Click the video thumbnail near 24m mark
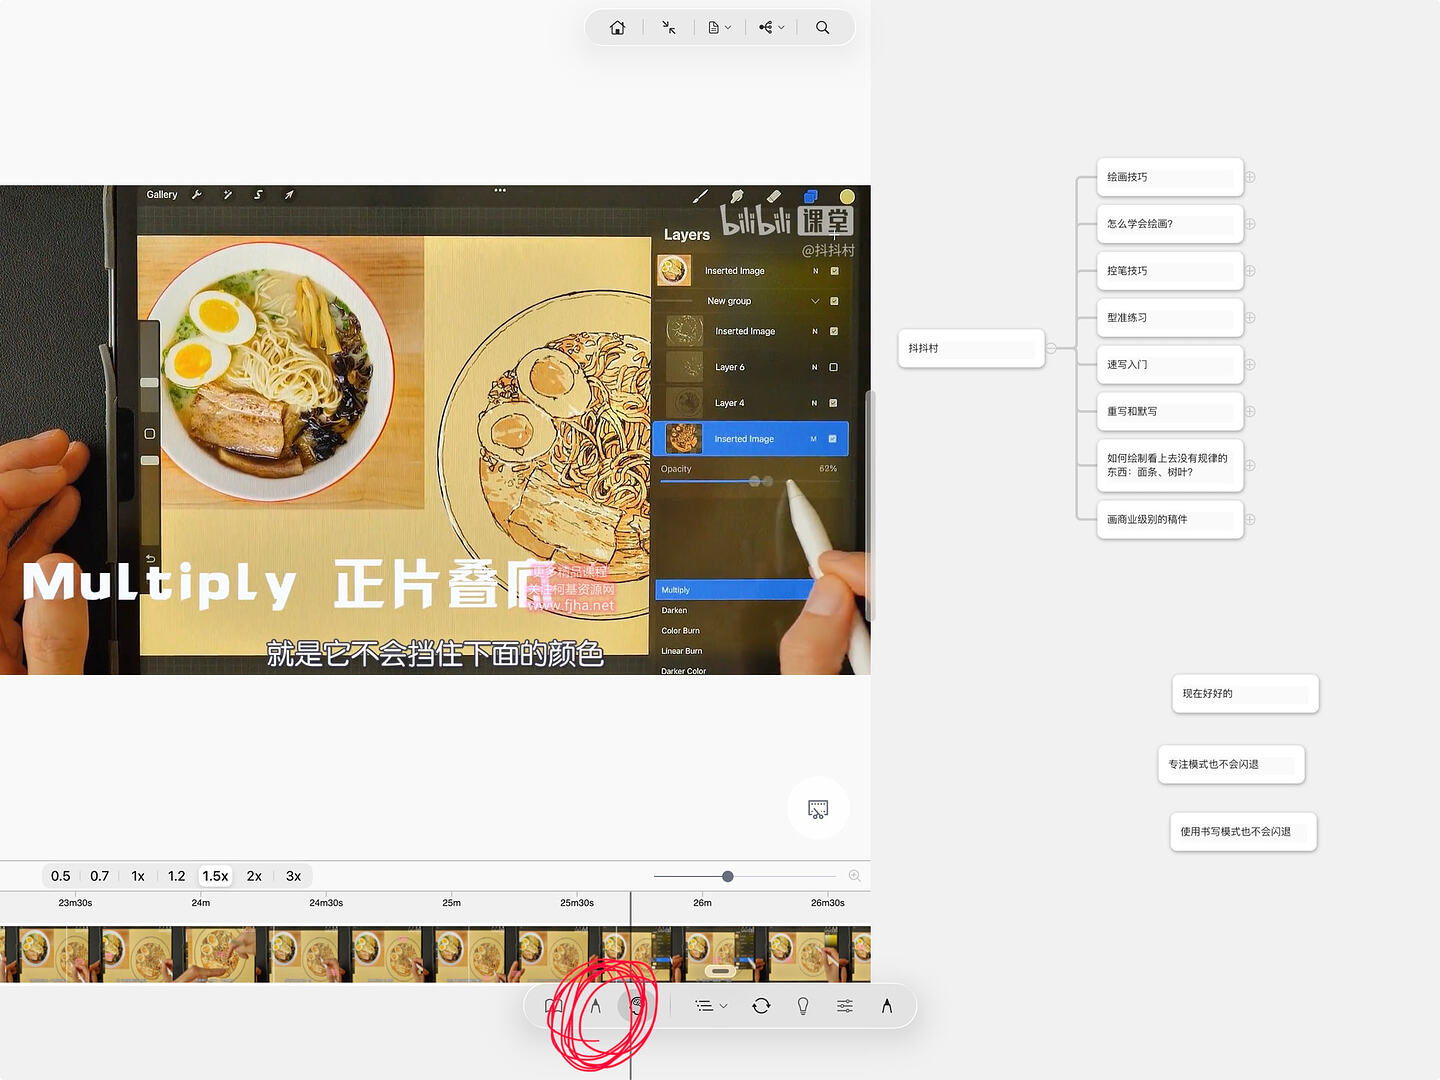The width and height of the screenshot is (1440, 1080). pyautogui.click(x=212, y=954)
